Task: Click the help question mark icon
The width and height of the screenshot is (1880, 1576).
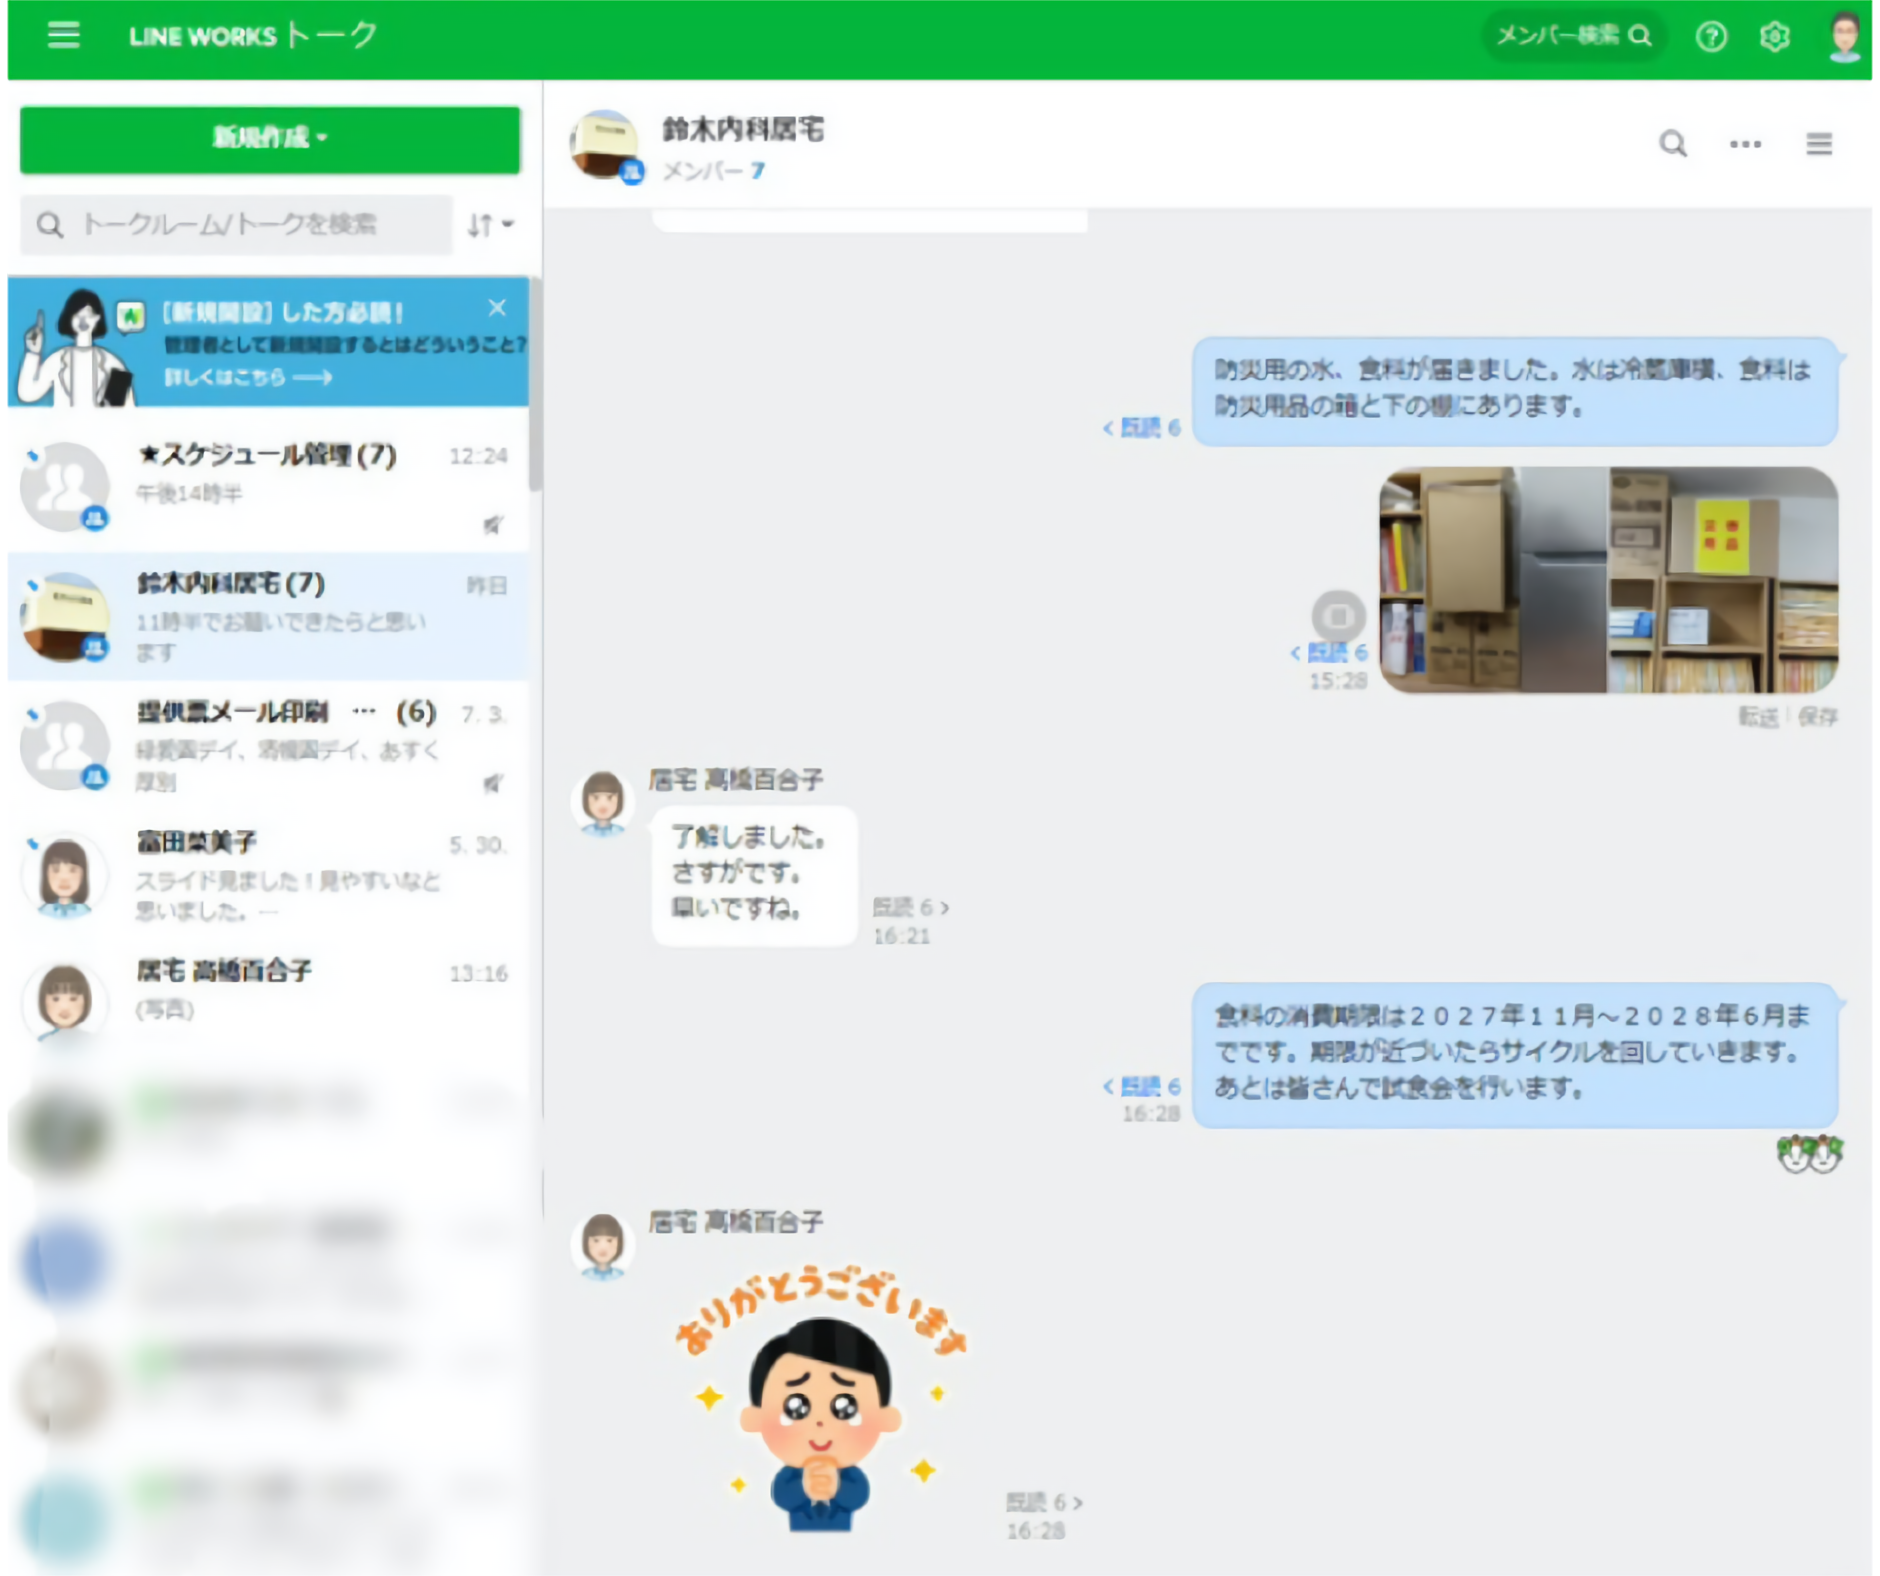Action: 1711,37
